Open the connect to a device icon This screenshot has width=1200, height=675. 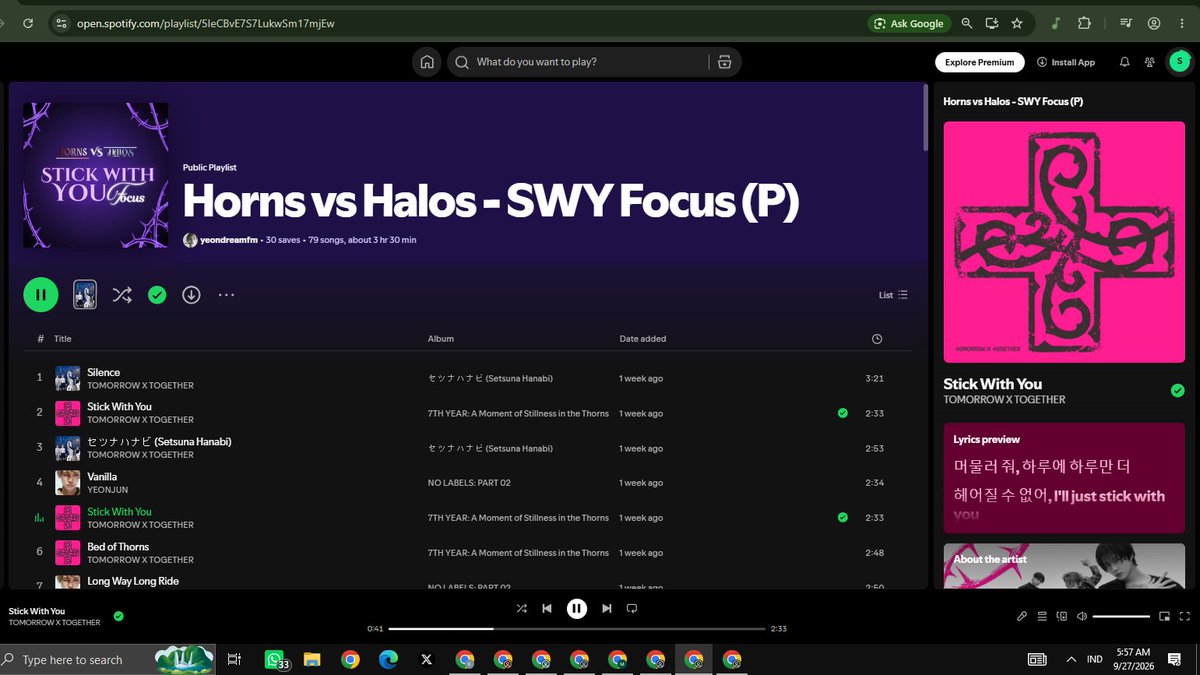point(1062,617)
